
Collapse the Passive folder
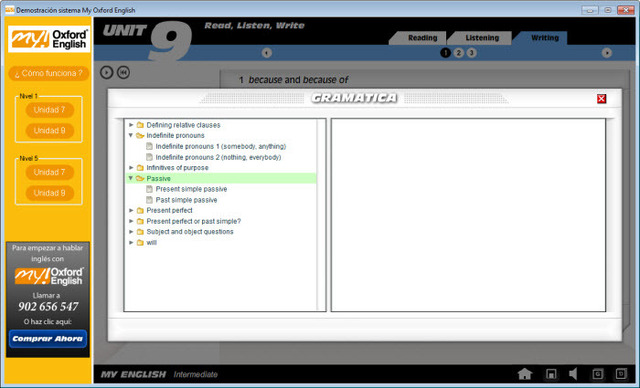[131, 178]
